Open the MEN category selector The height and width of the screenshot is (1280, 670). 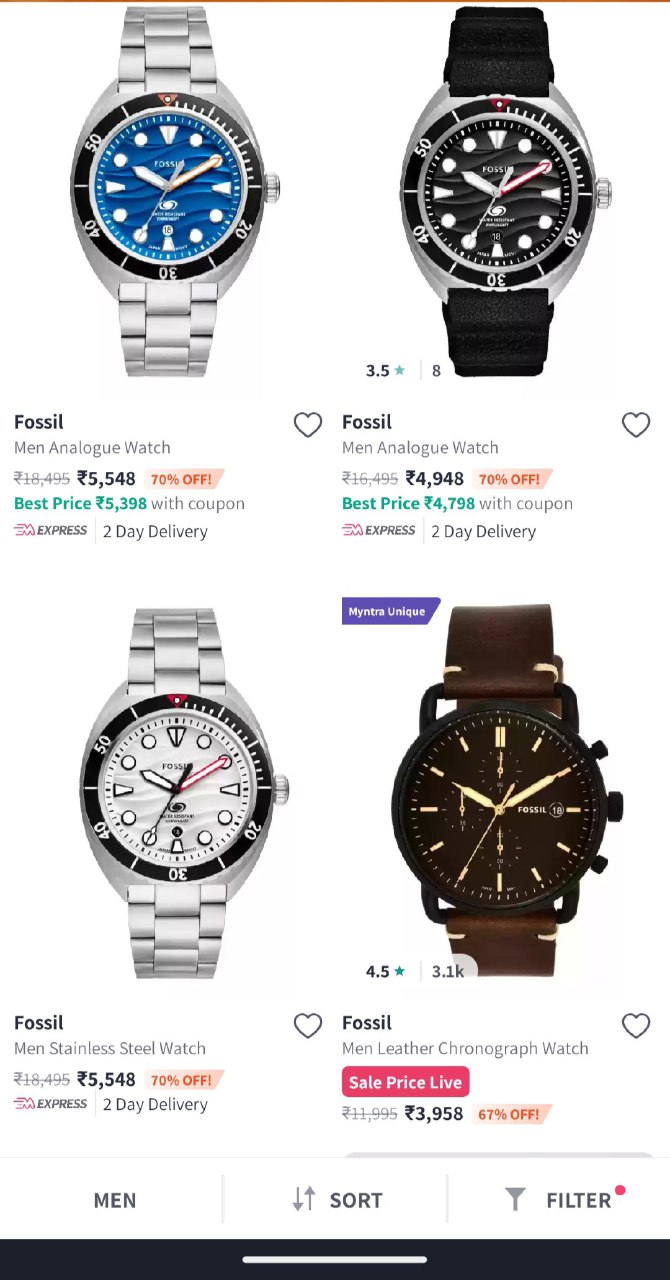pyautogui.click(x=114, y=1199)
